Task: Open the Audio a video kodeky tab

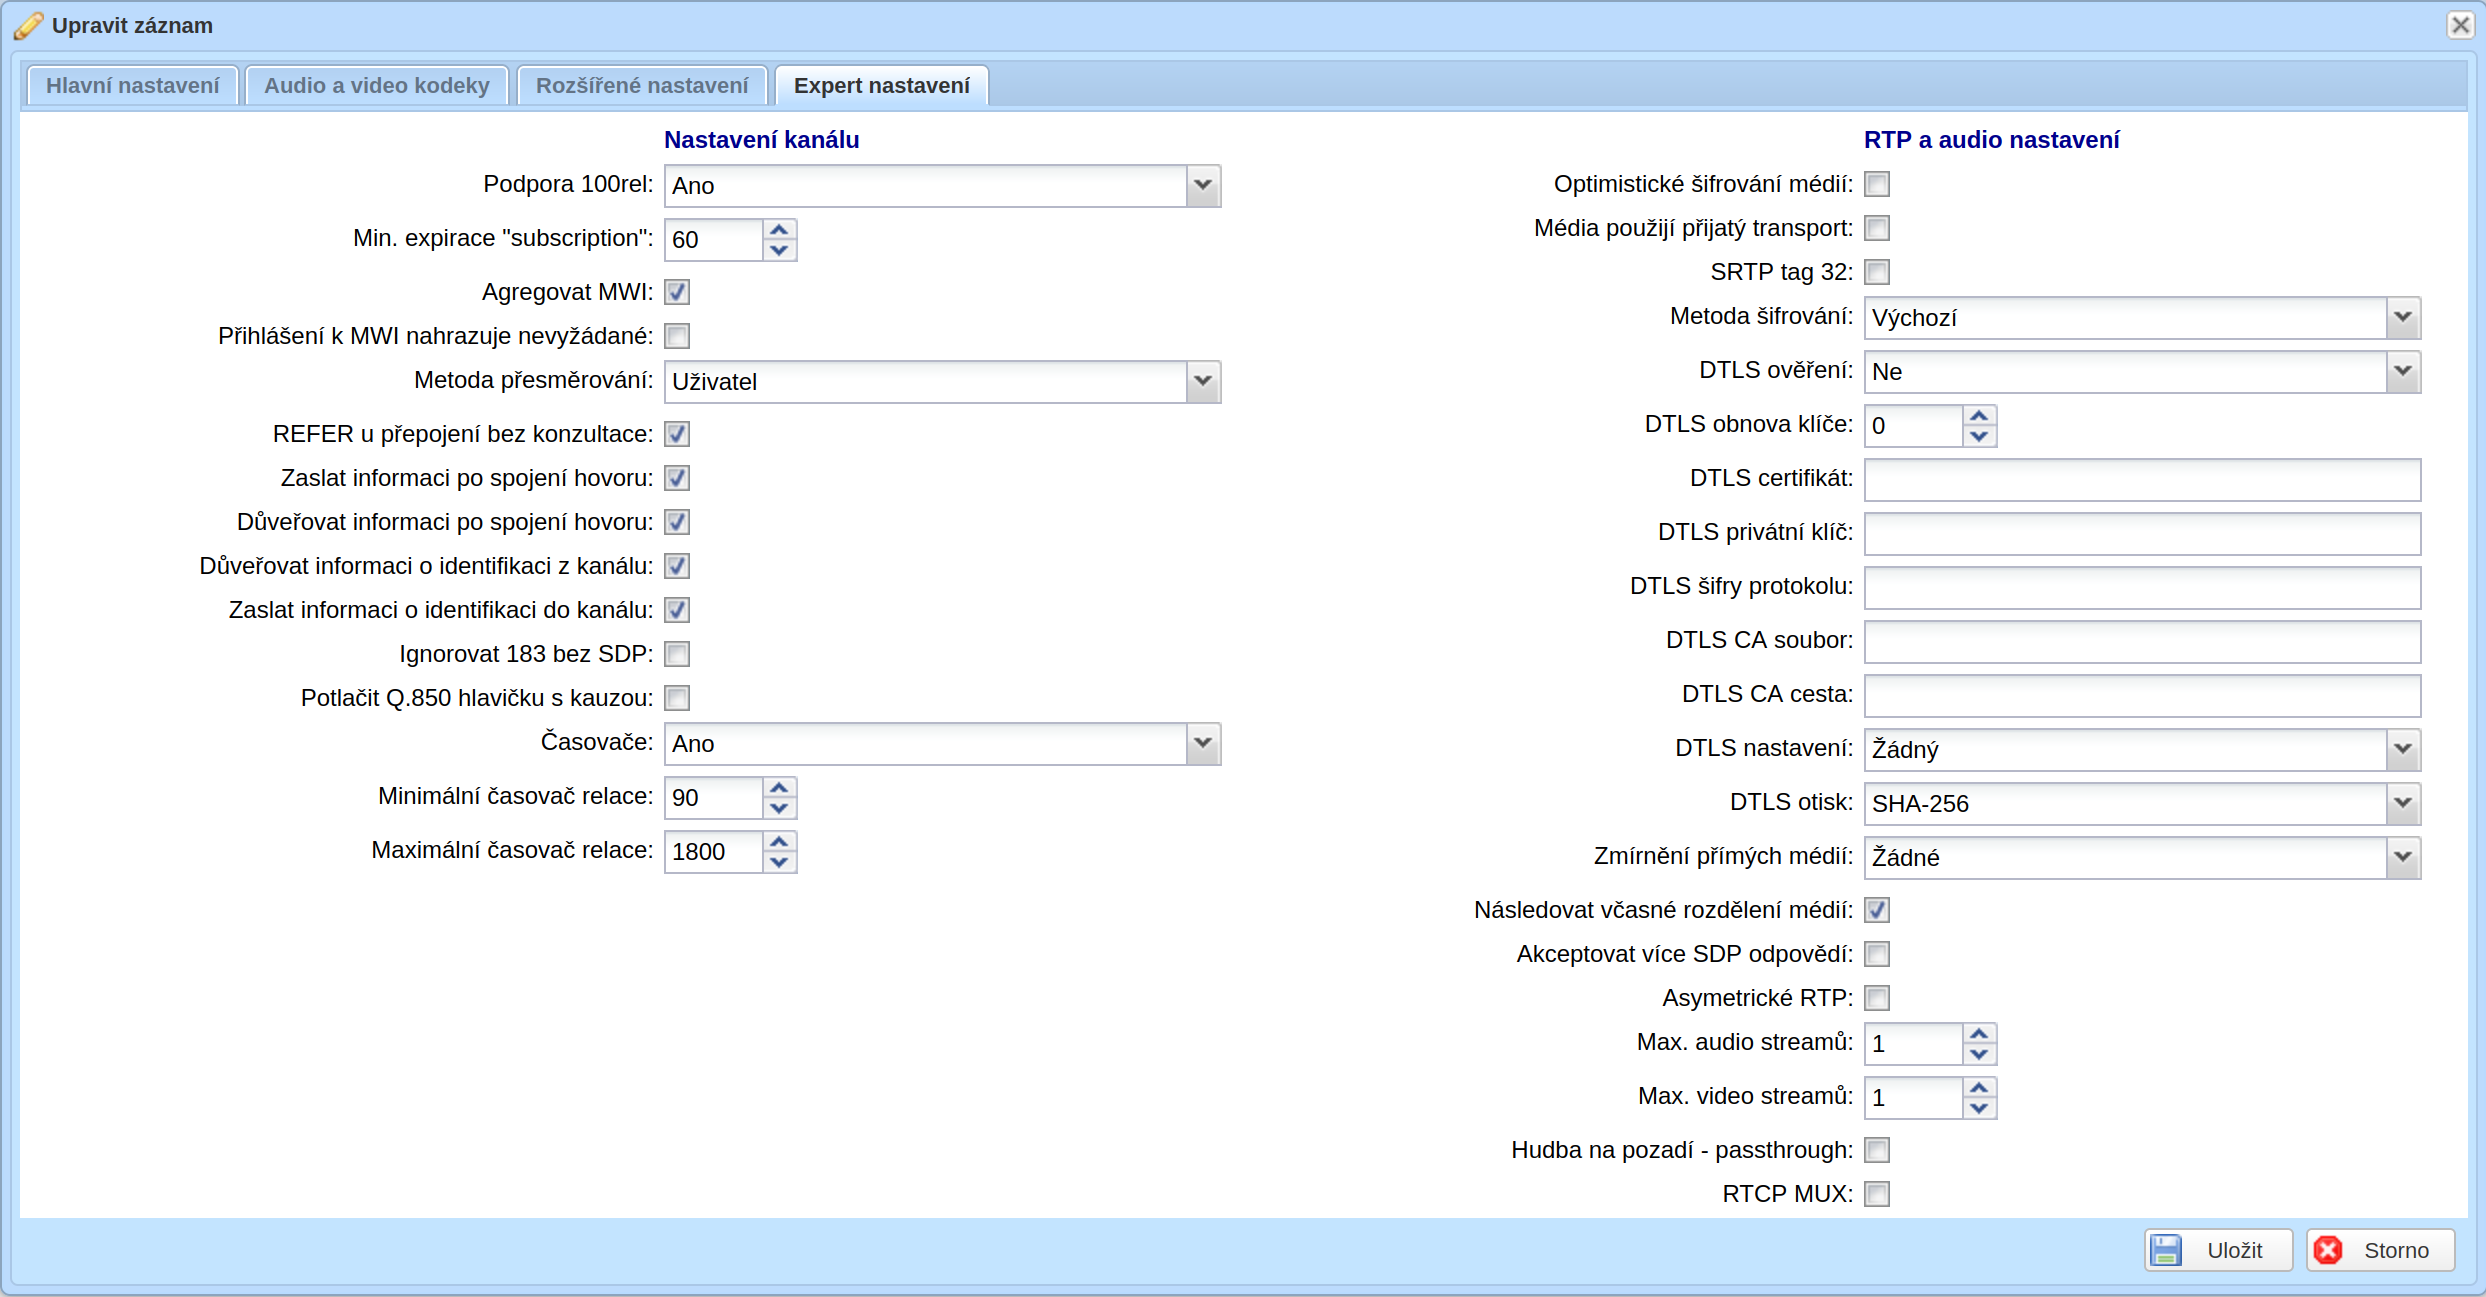Action: click(377, 86)
